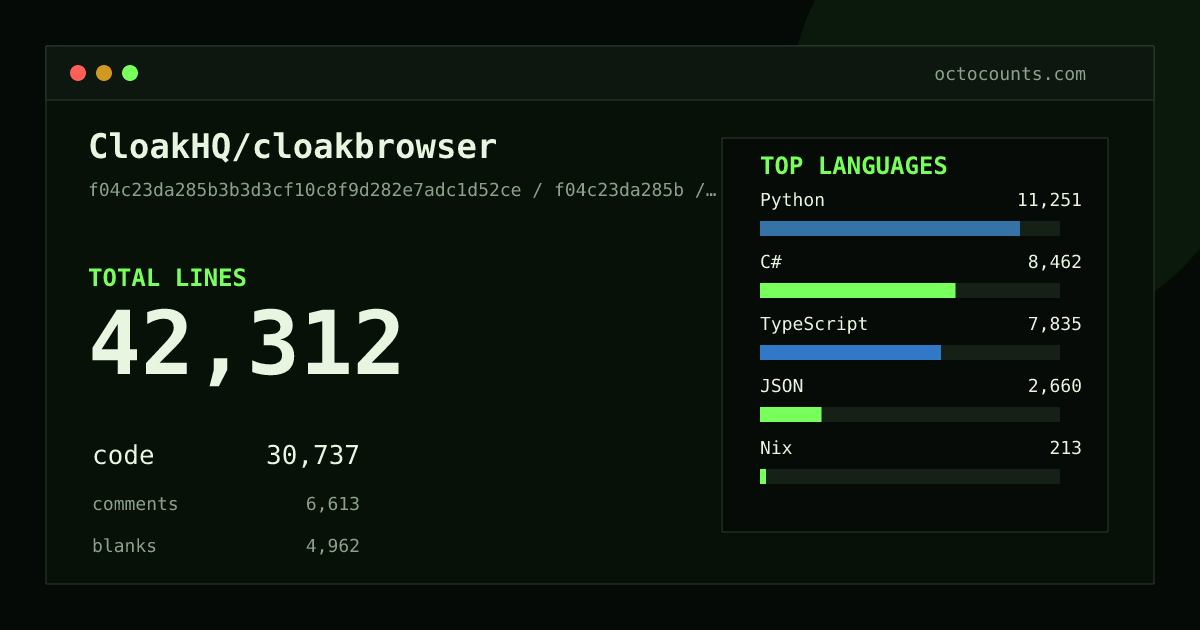Screen dimensions: 1200x630
Task: Click the C# language label
Action: [x=771, y=262]
